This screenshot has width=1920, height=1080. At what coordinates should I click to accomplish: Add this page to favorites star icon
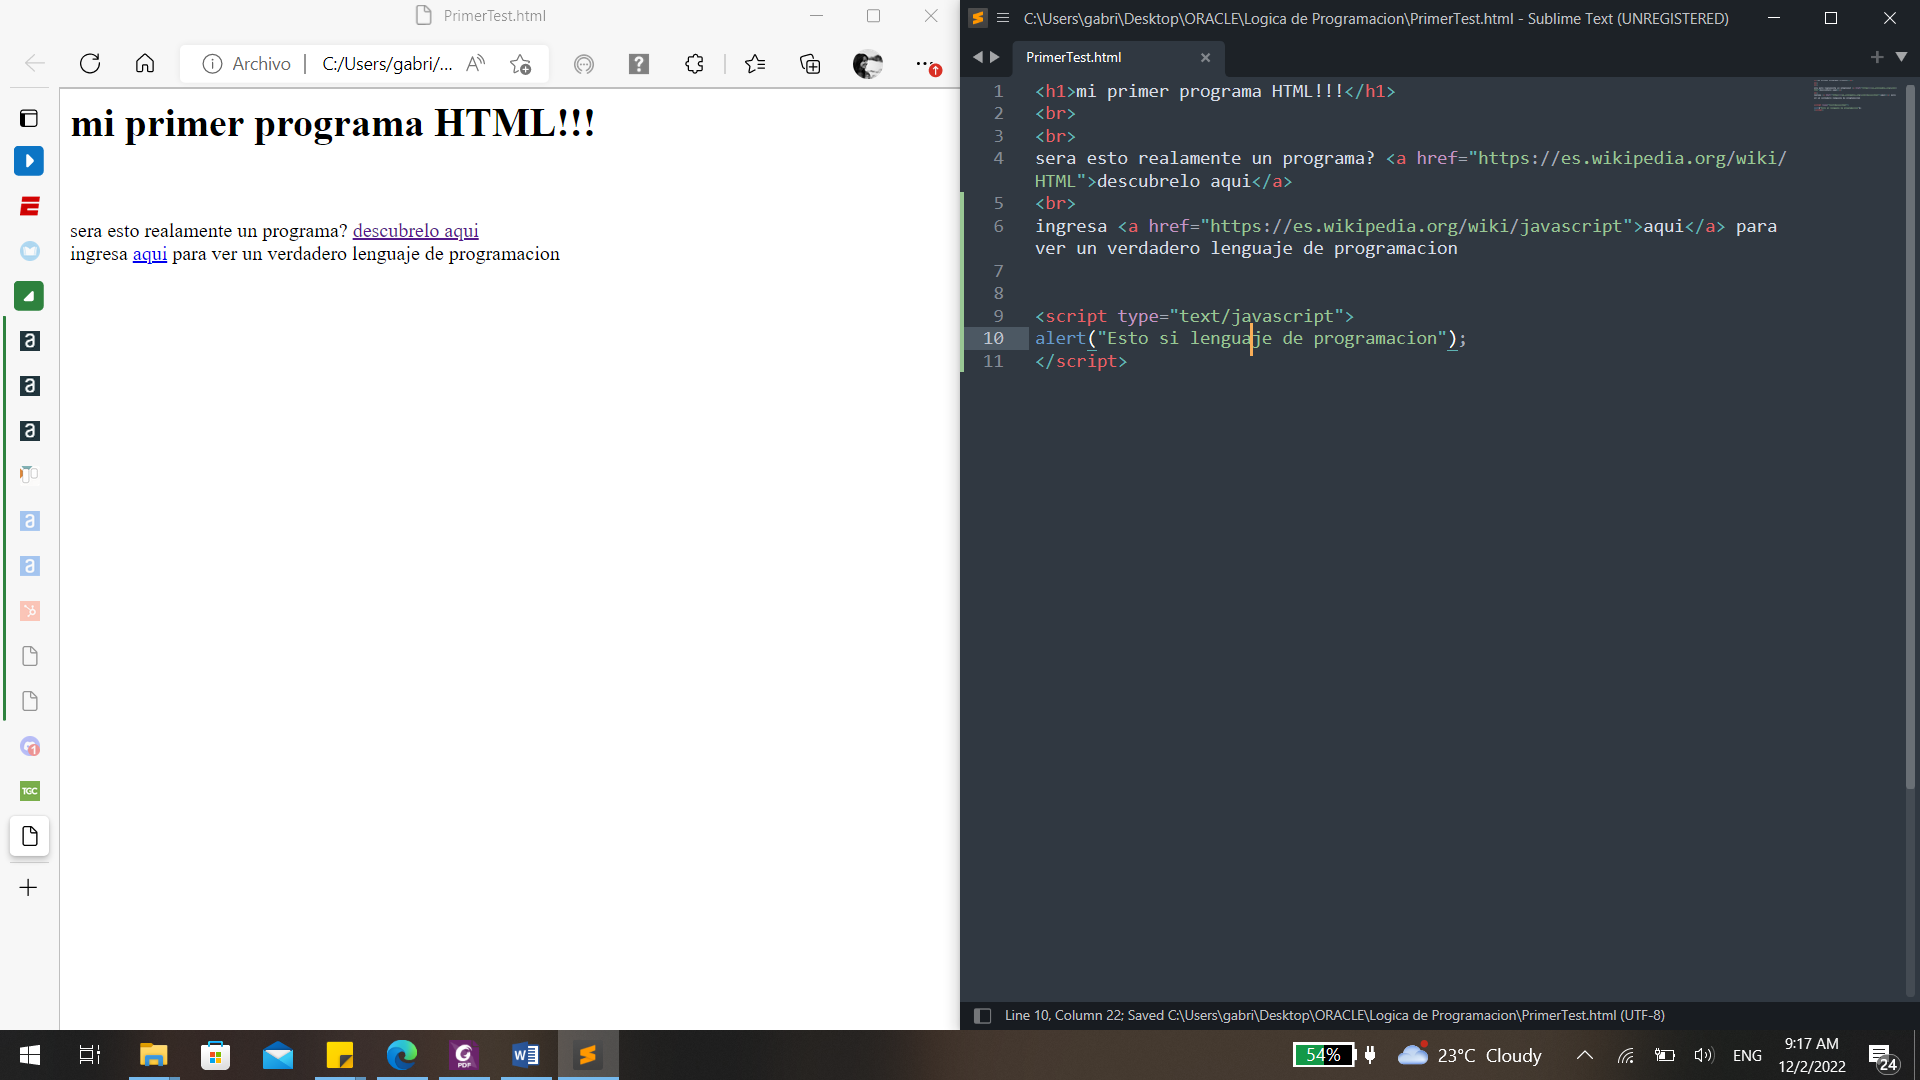(520, 64)
